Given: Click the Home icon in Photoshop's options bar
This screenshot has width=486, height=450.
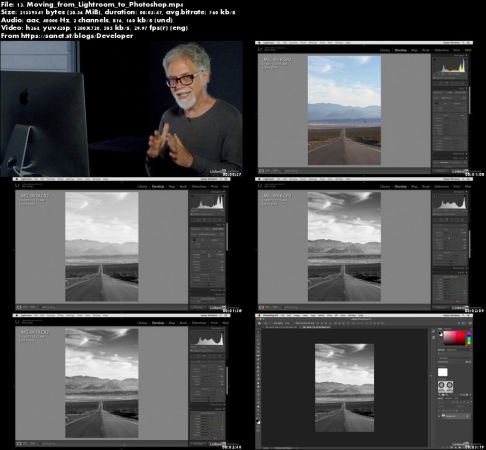Looking at the screenshot, I should [x=259, y=323].
